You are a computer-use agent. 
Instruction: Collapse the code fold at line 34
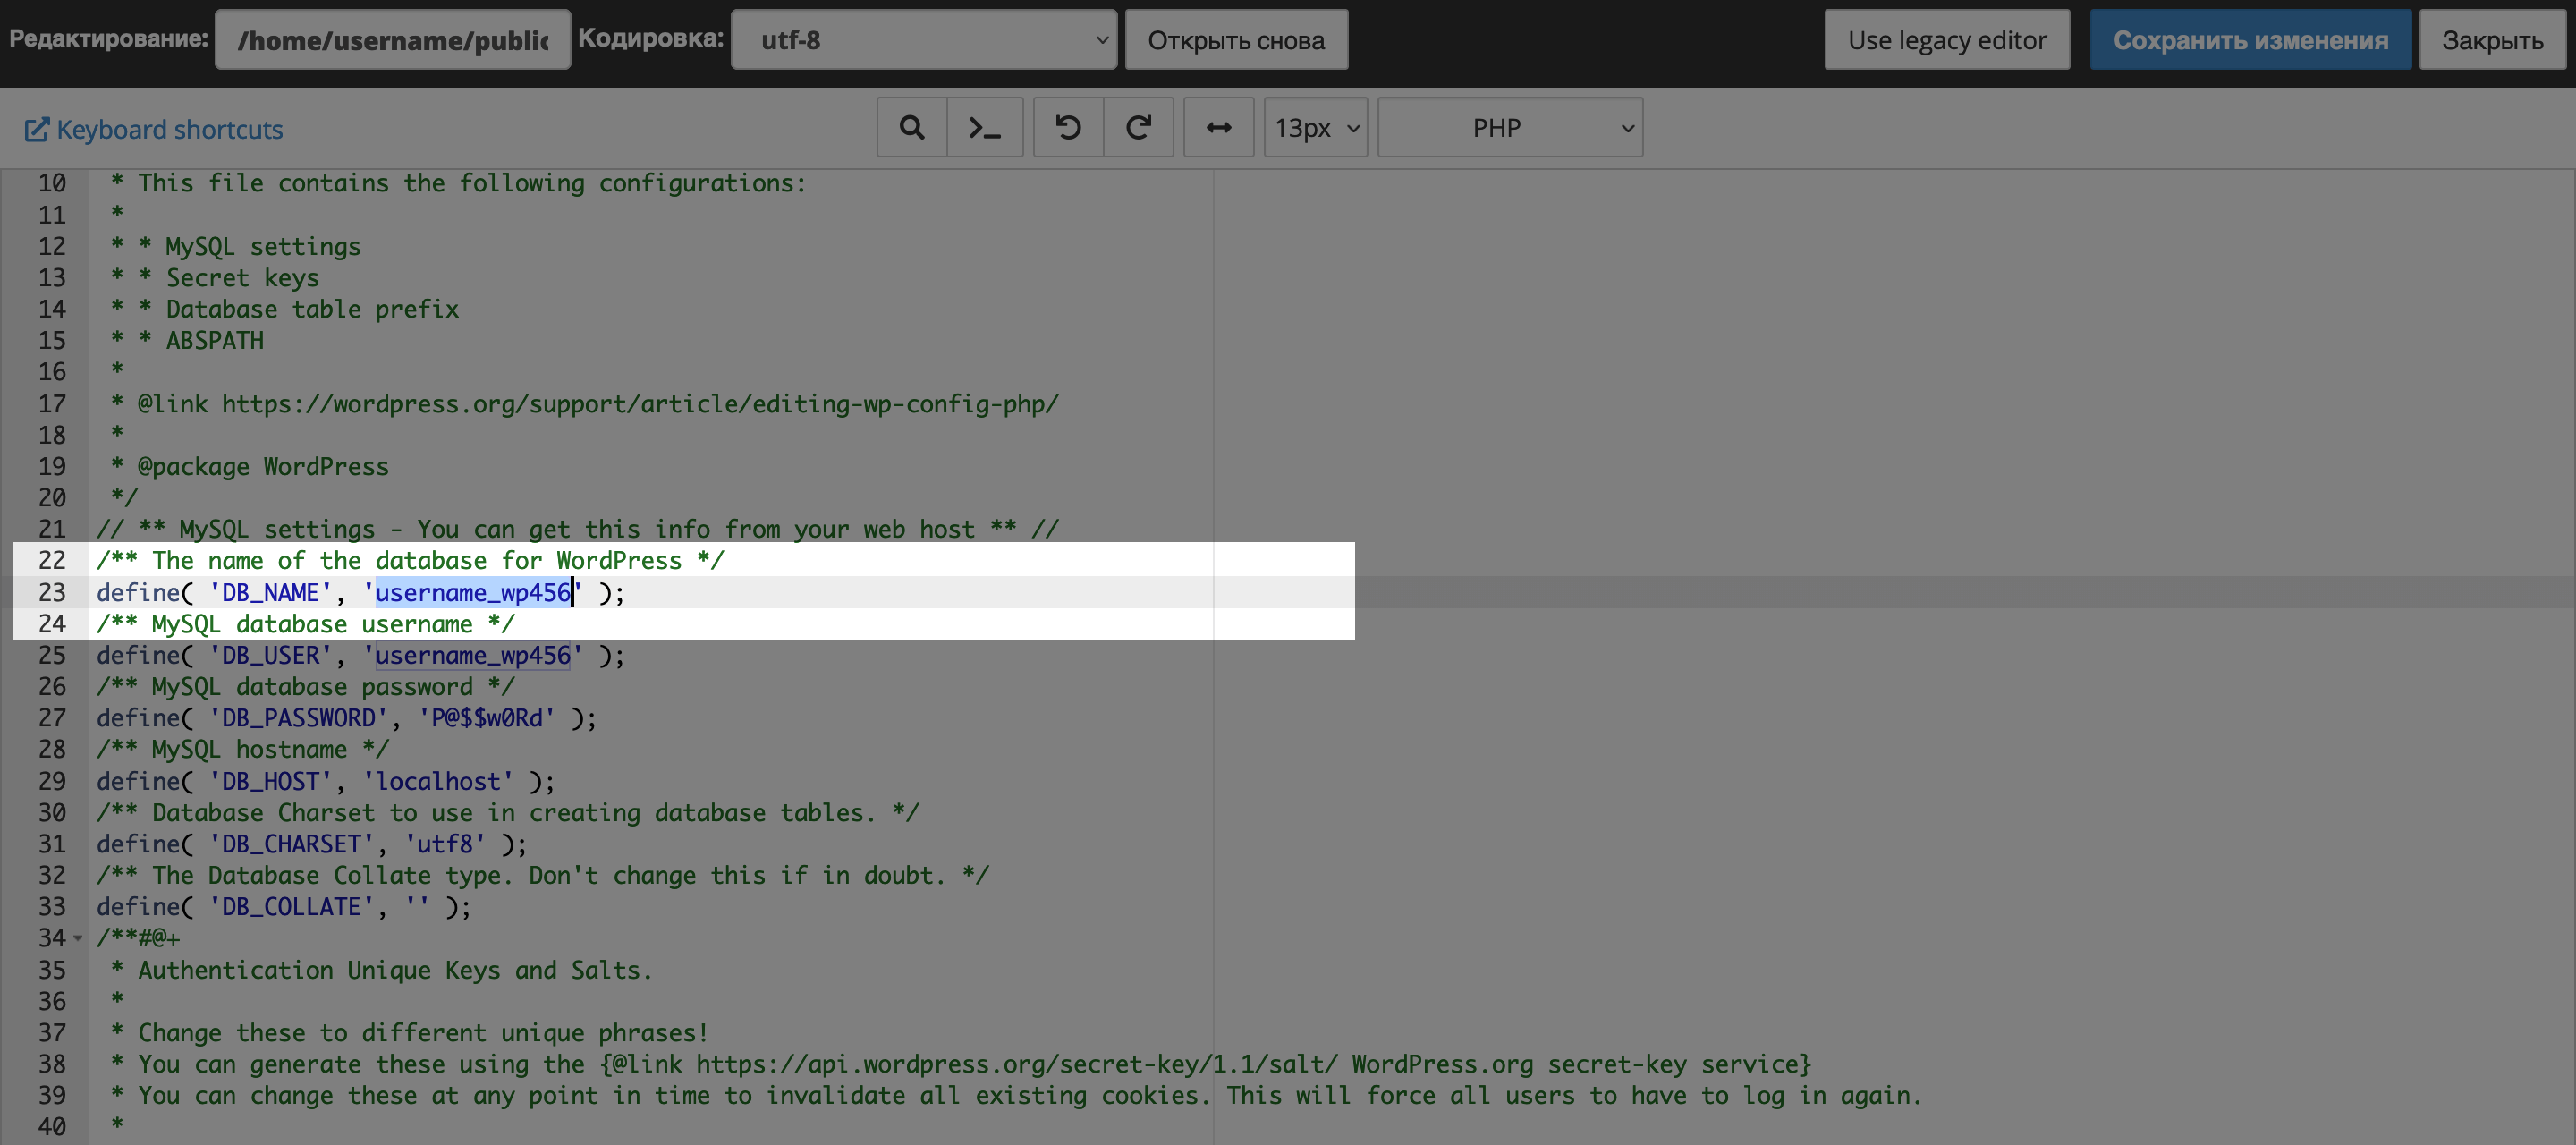(x=78, y=938)
